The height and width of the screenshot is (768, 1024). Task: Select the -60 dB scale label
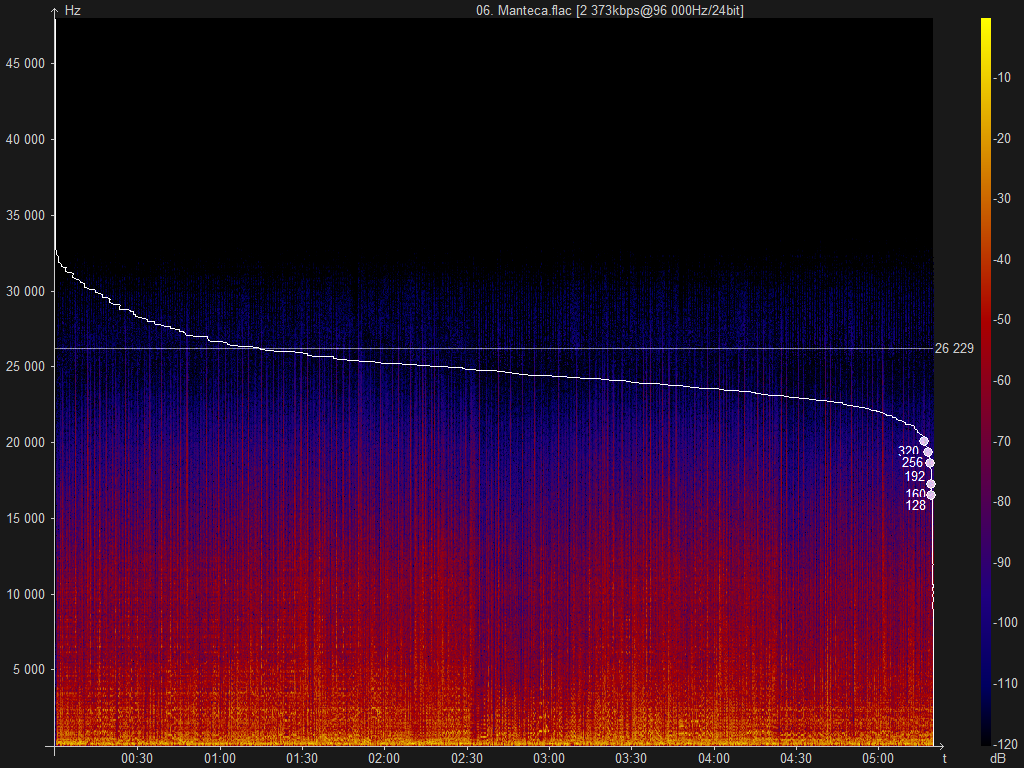[x=1002, y=380]
